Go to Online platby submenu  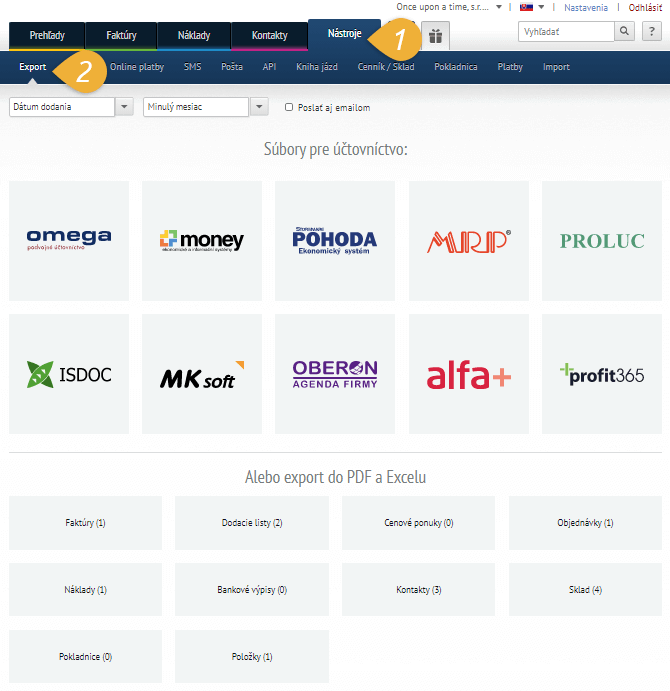(137, 67)
